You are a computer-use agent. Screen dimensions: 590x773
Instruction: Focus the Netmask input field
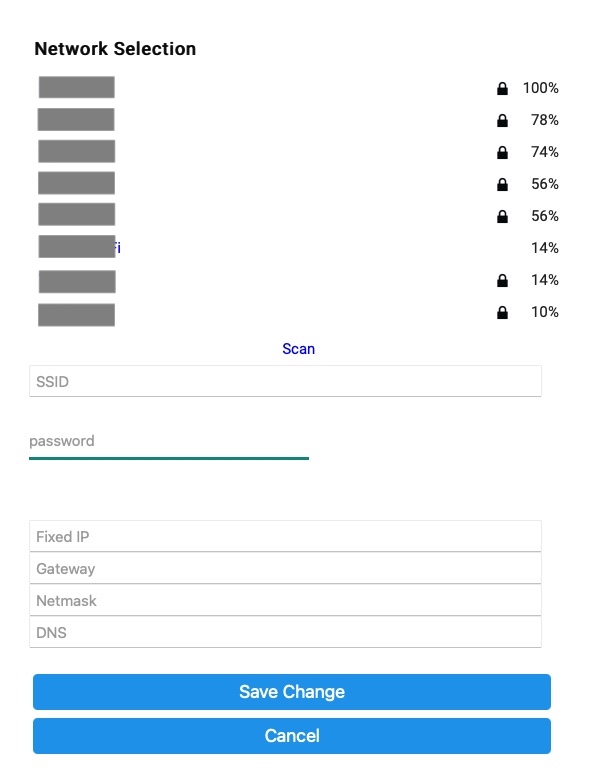pos(285,600)
